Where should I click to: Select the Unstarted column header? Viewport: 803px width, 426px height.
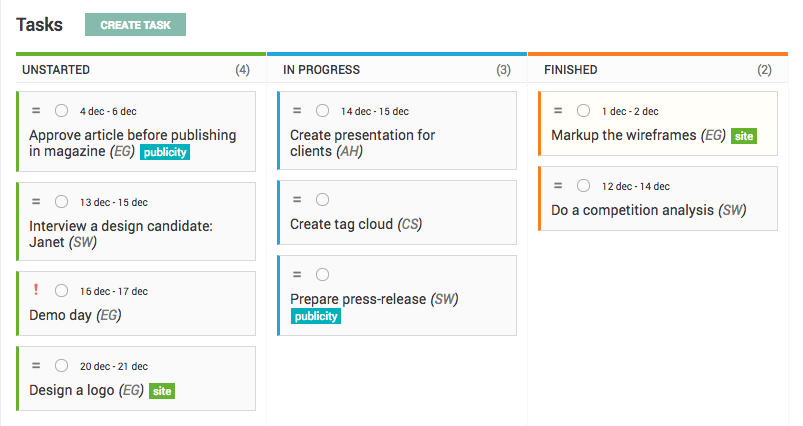pyautogui.click(x=56, y=70)
